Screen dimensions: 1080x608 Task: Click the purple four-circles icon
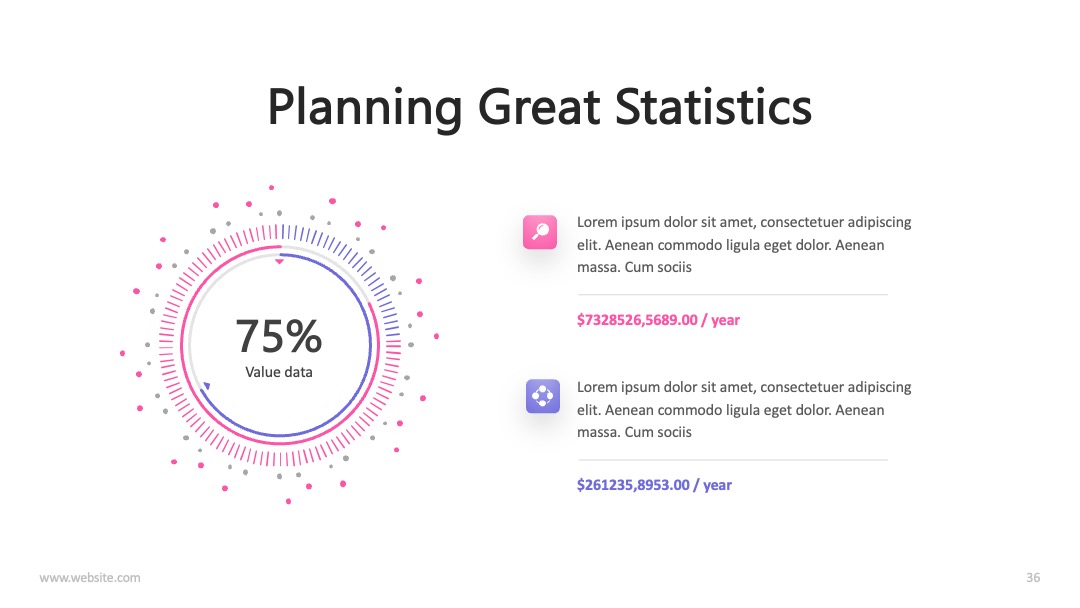pyautogui.click(x=543, y=397)
